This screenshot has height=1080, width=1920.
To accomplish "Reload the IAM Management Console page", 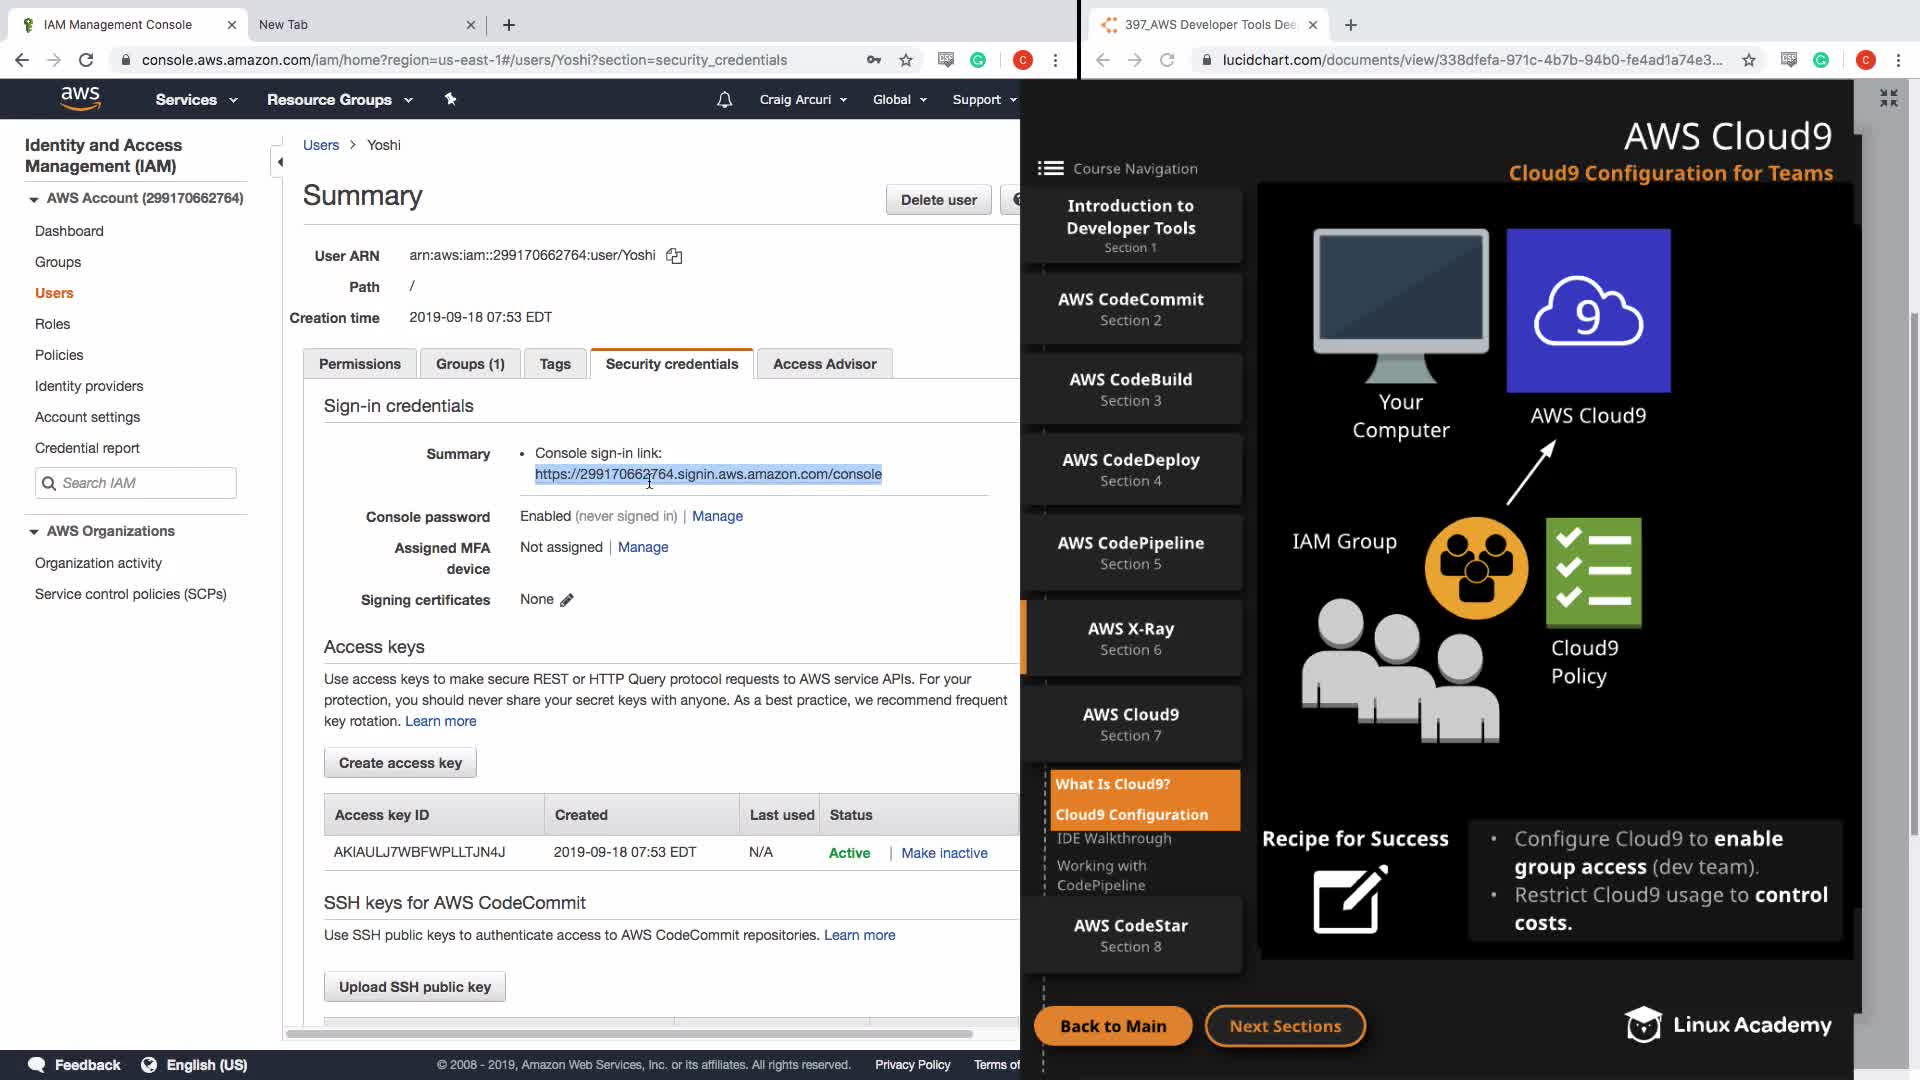I will coord(86,60).
